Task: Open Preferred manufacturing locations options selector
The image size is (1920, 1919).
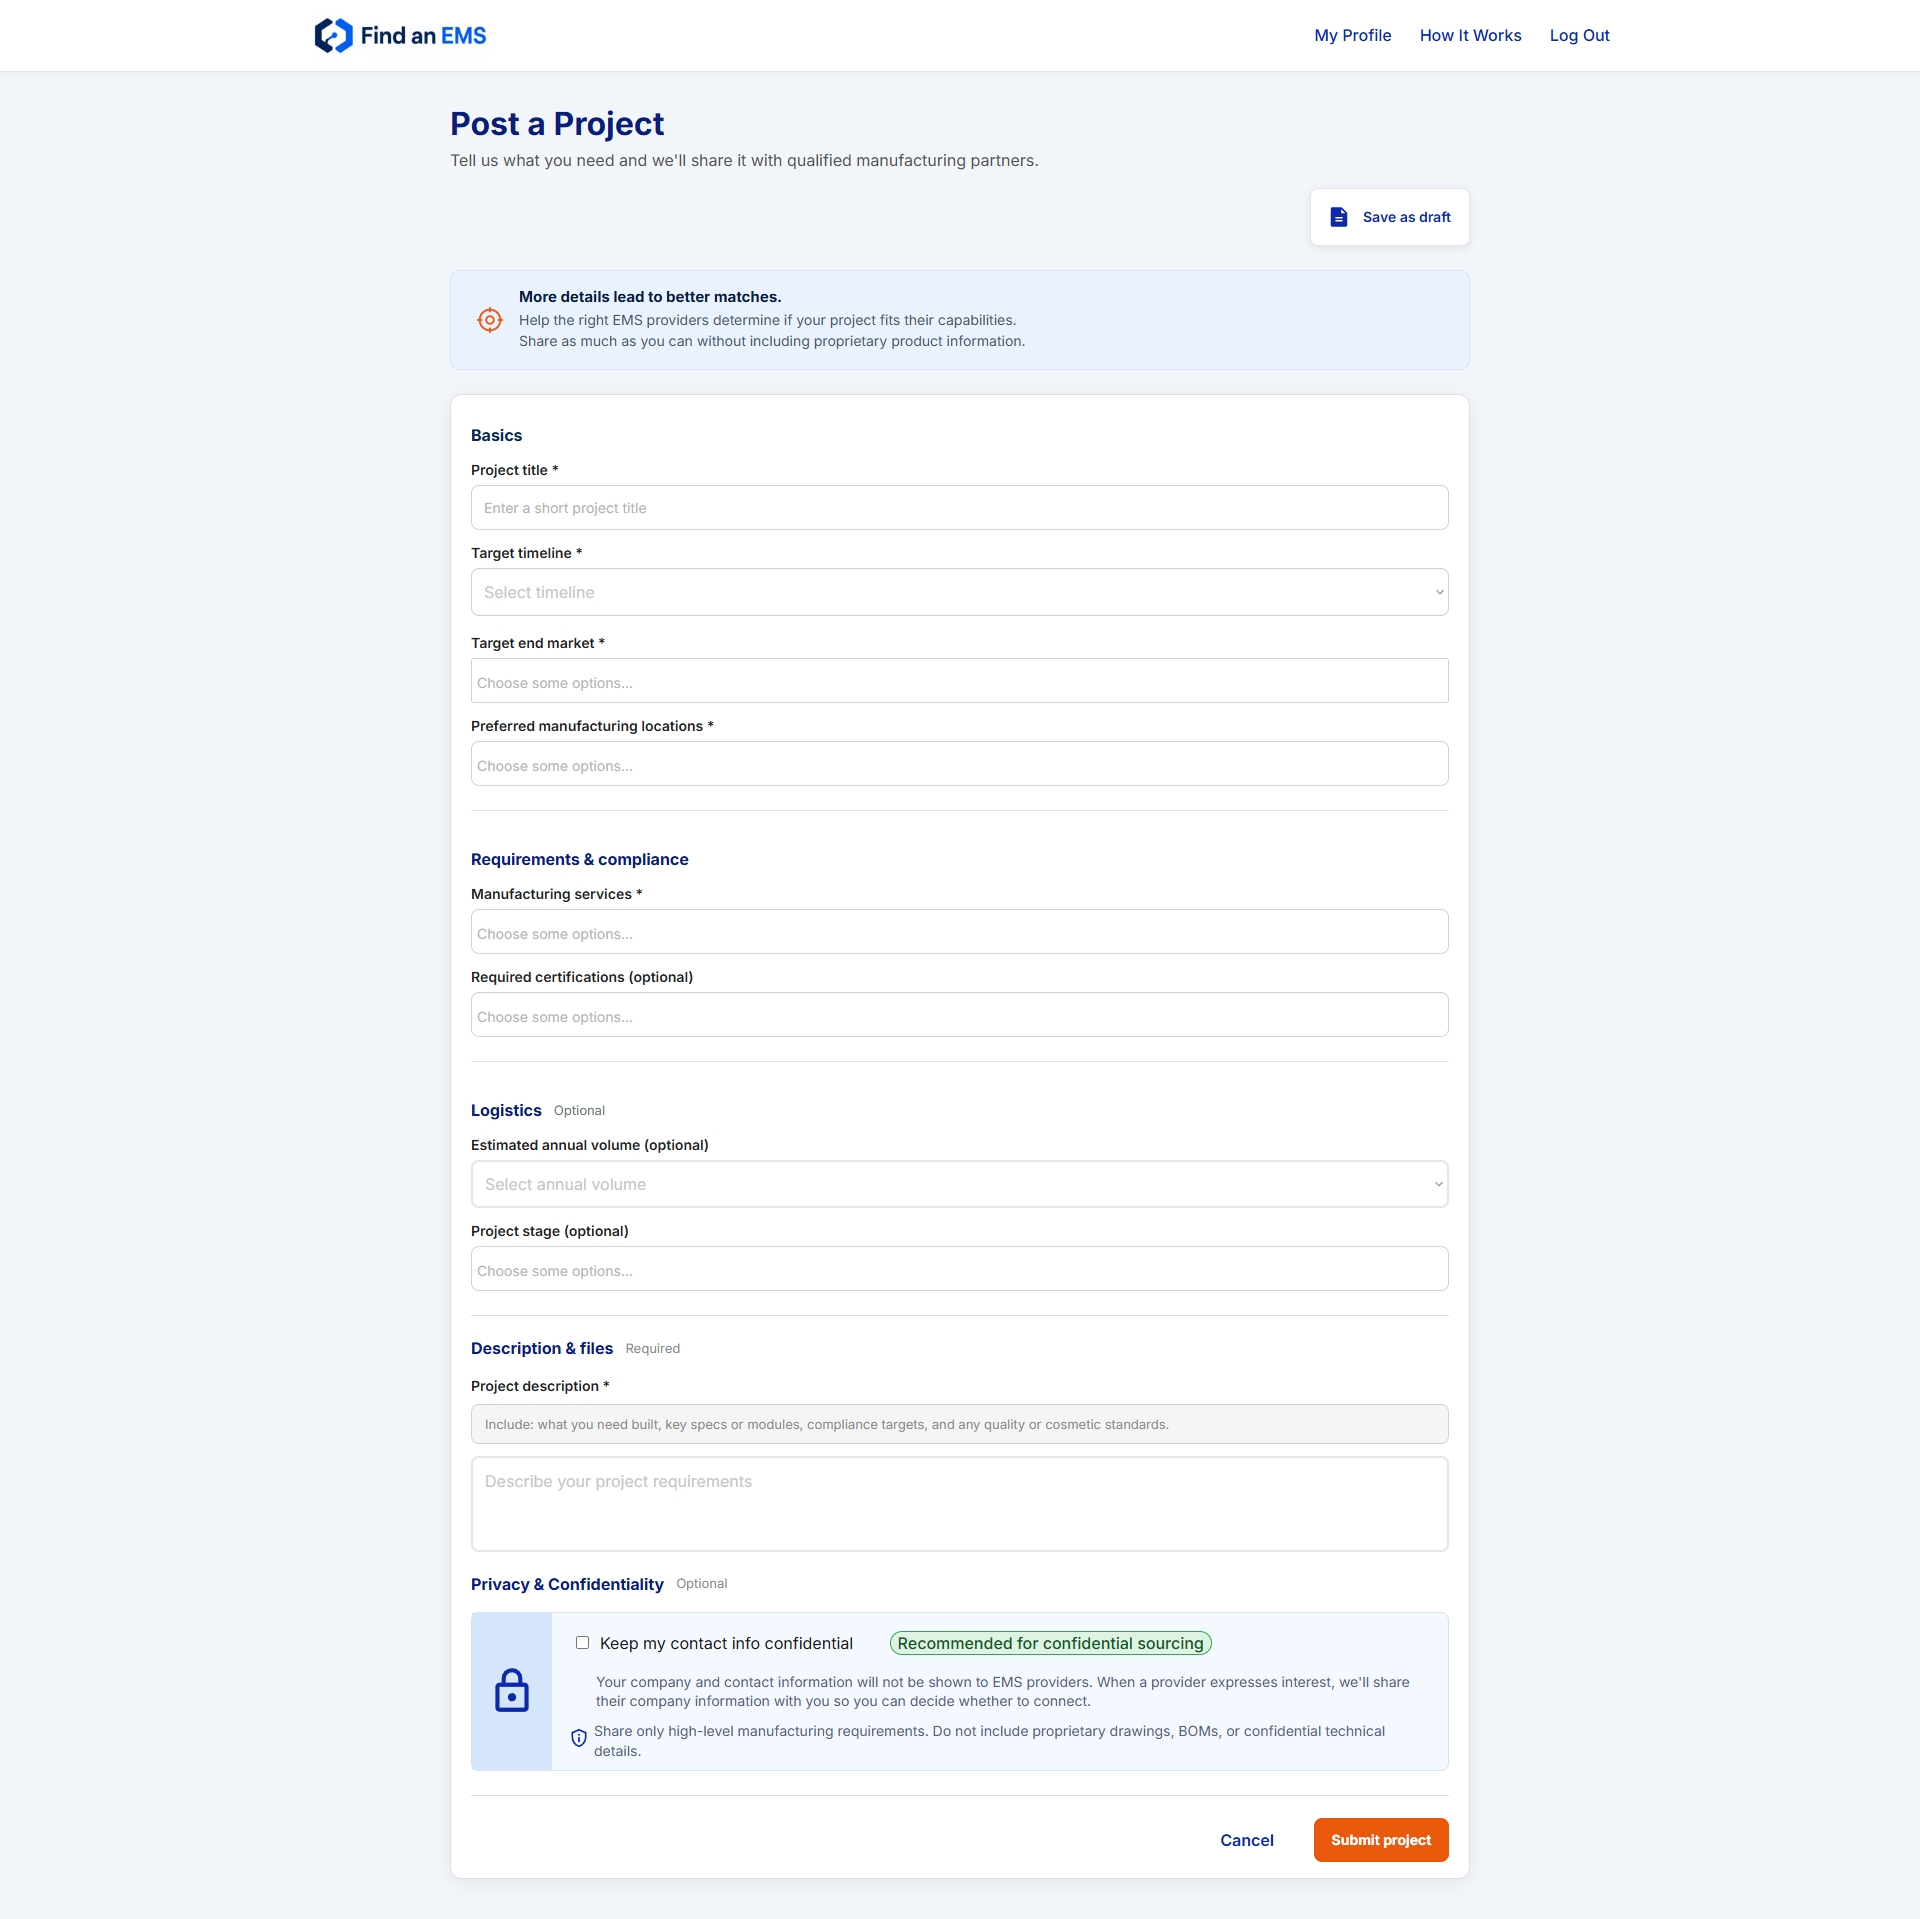Action: (x=960, y=764)
